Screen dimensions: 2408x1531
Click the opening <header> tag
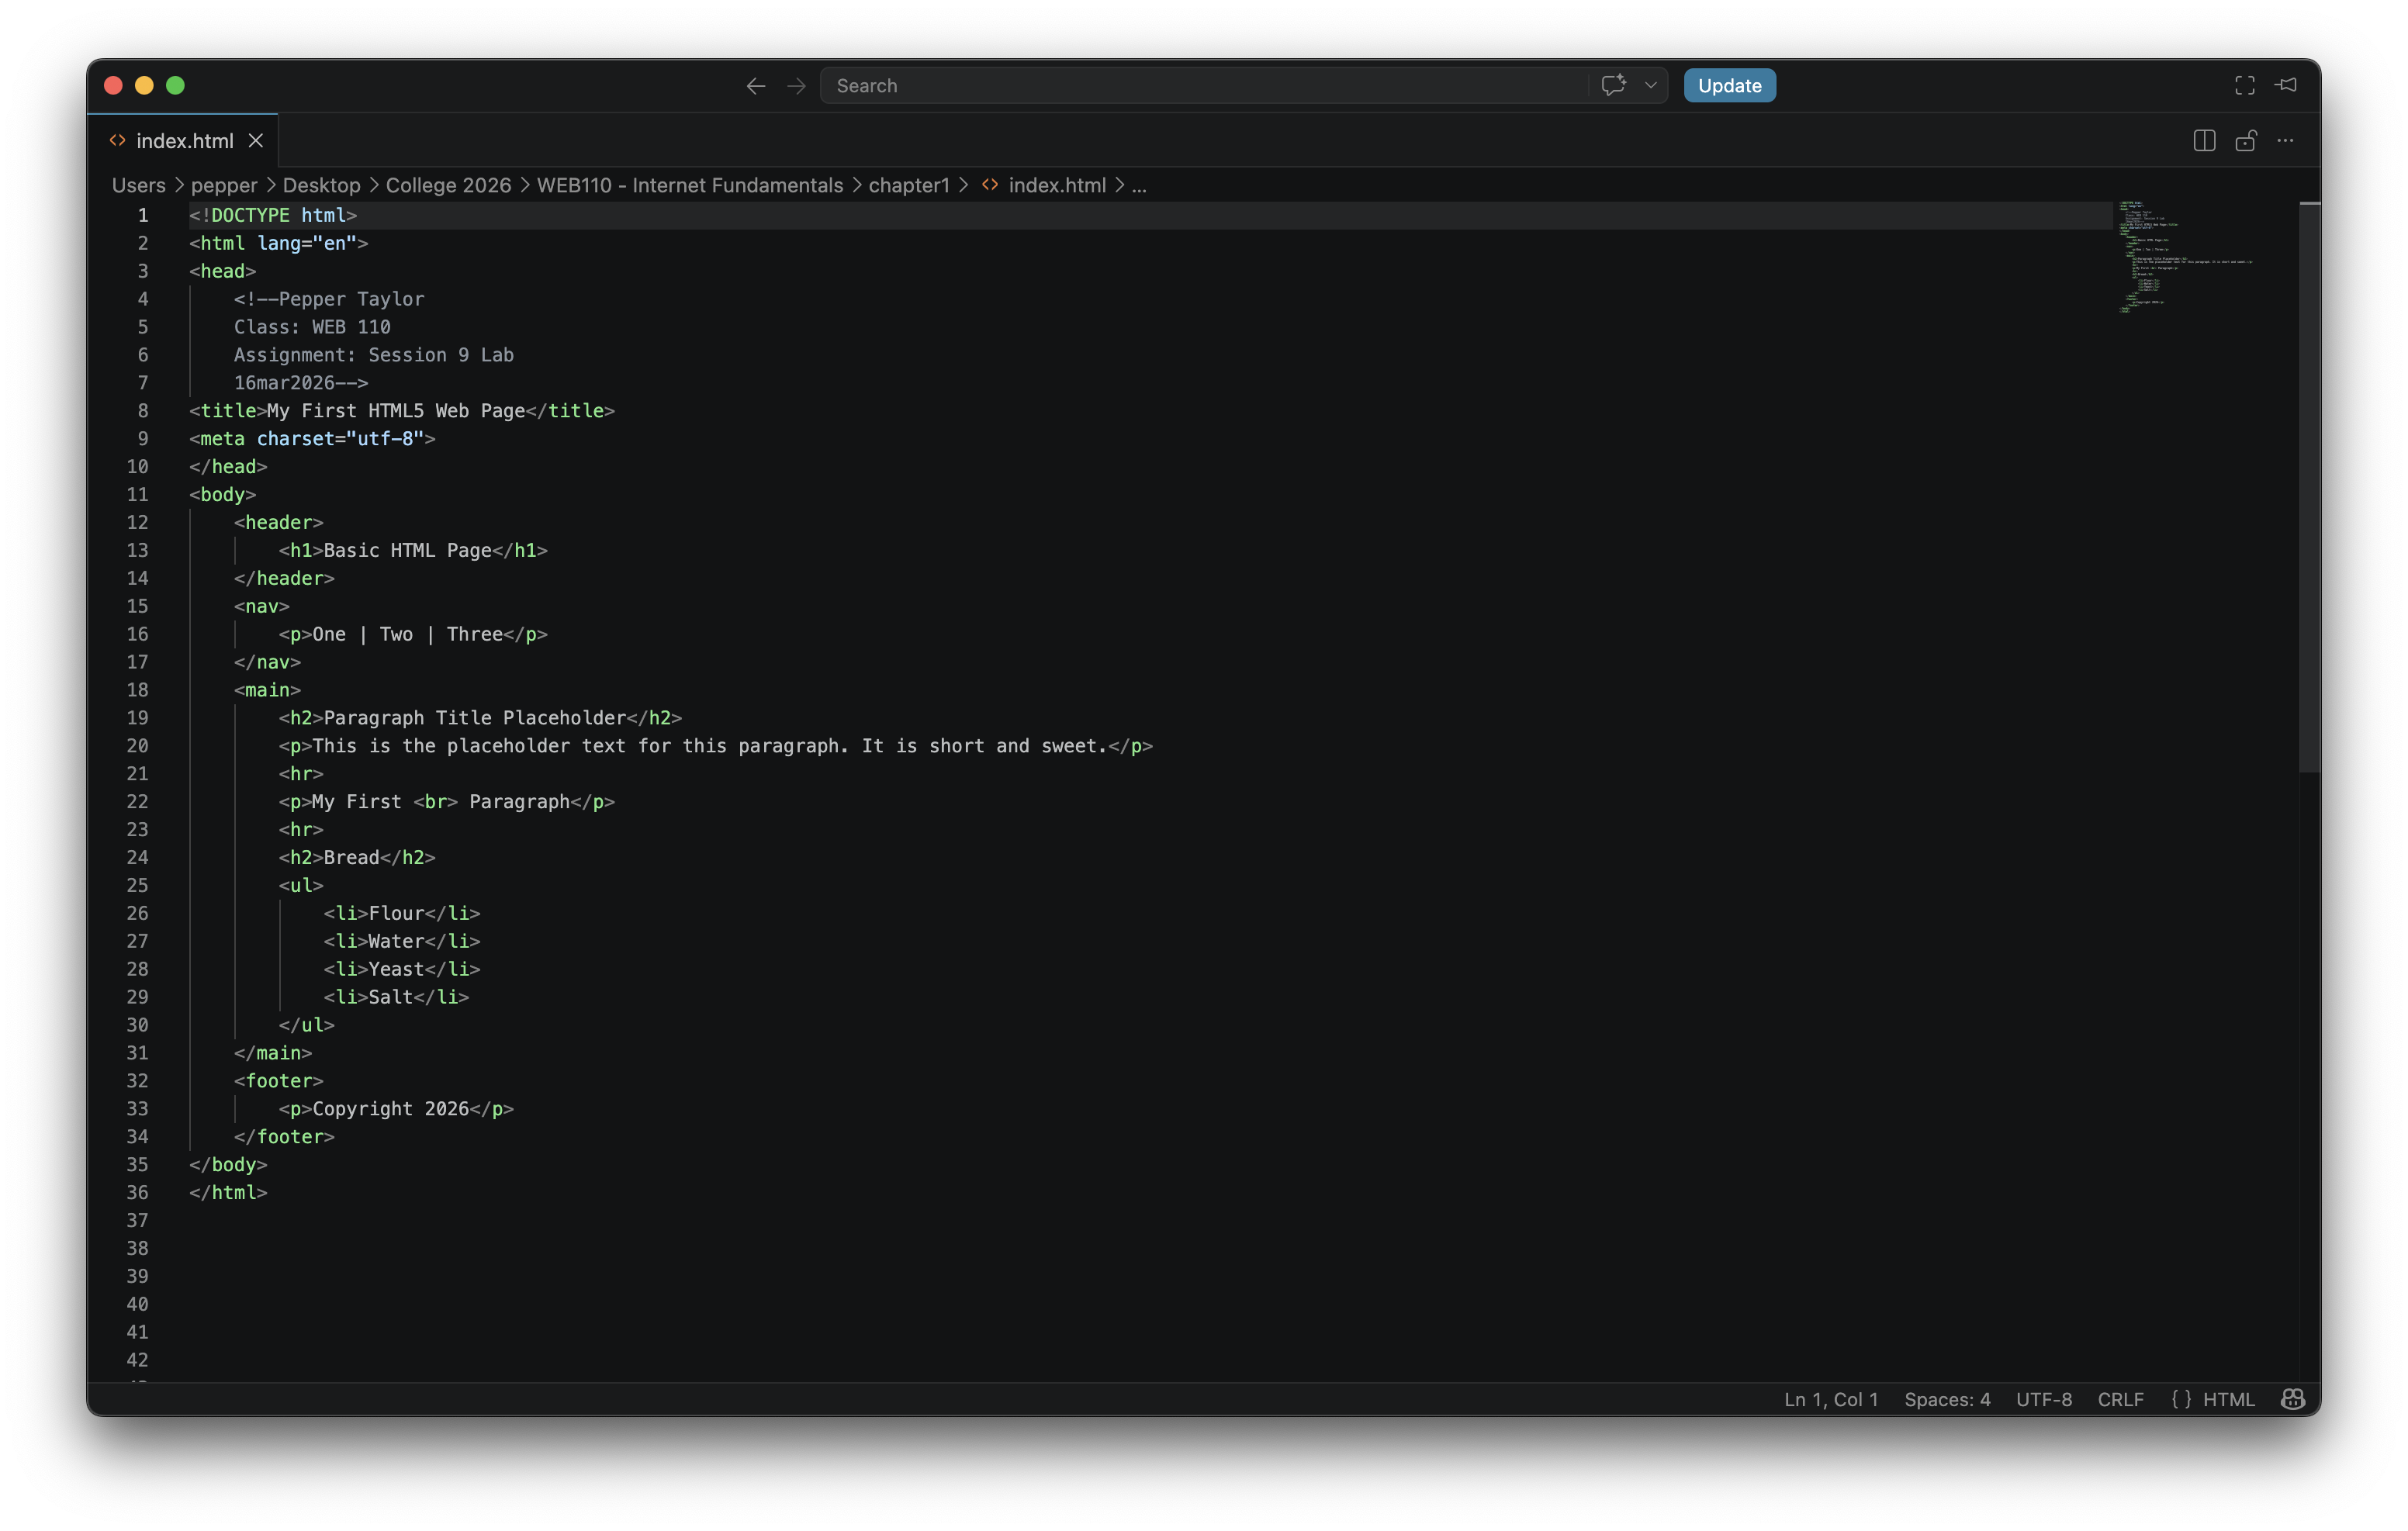coord(279,522)
